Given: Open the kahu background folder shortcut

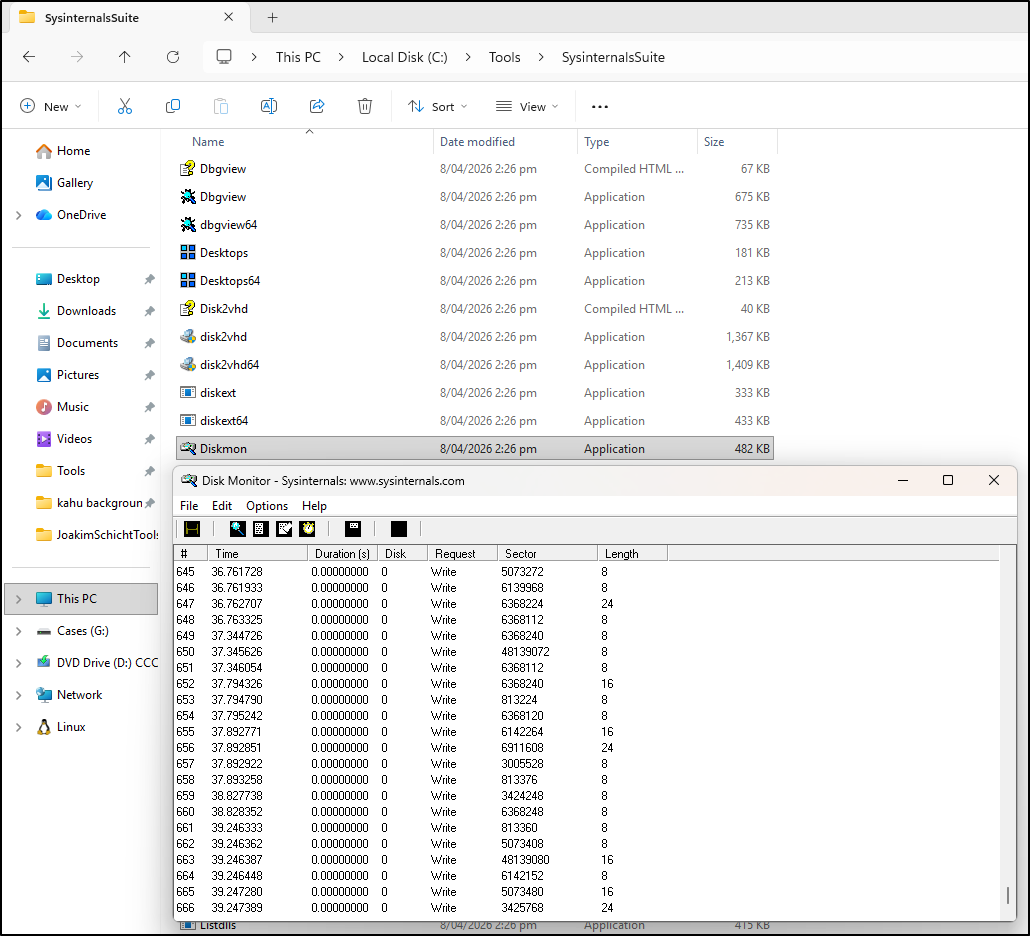Looking at the screenshot, I should 89,503.
